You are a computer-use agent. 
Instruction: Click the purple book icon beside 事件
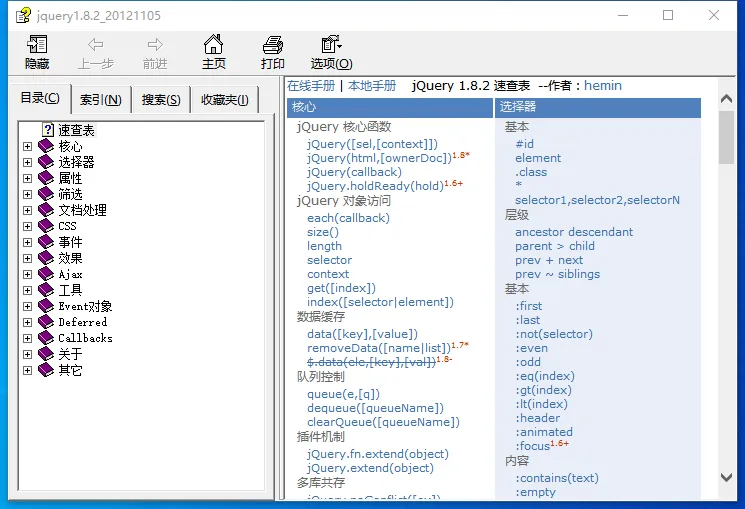(46, 242)
